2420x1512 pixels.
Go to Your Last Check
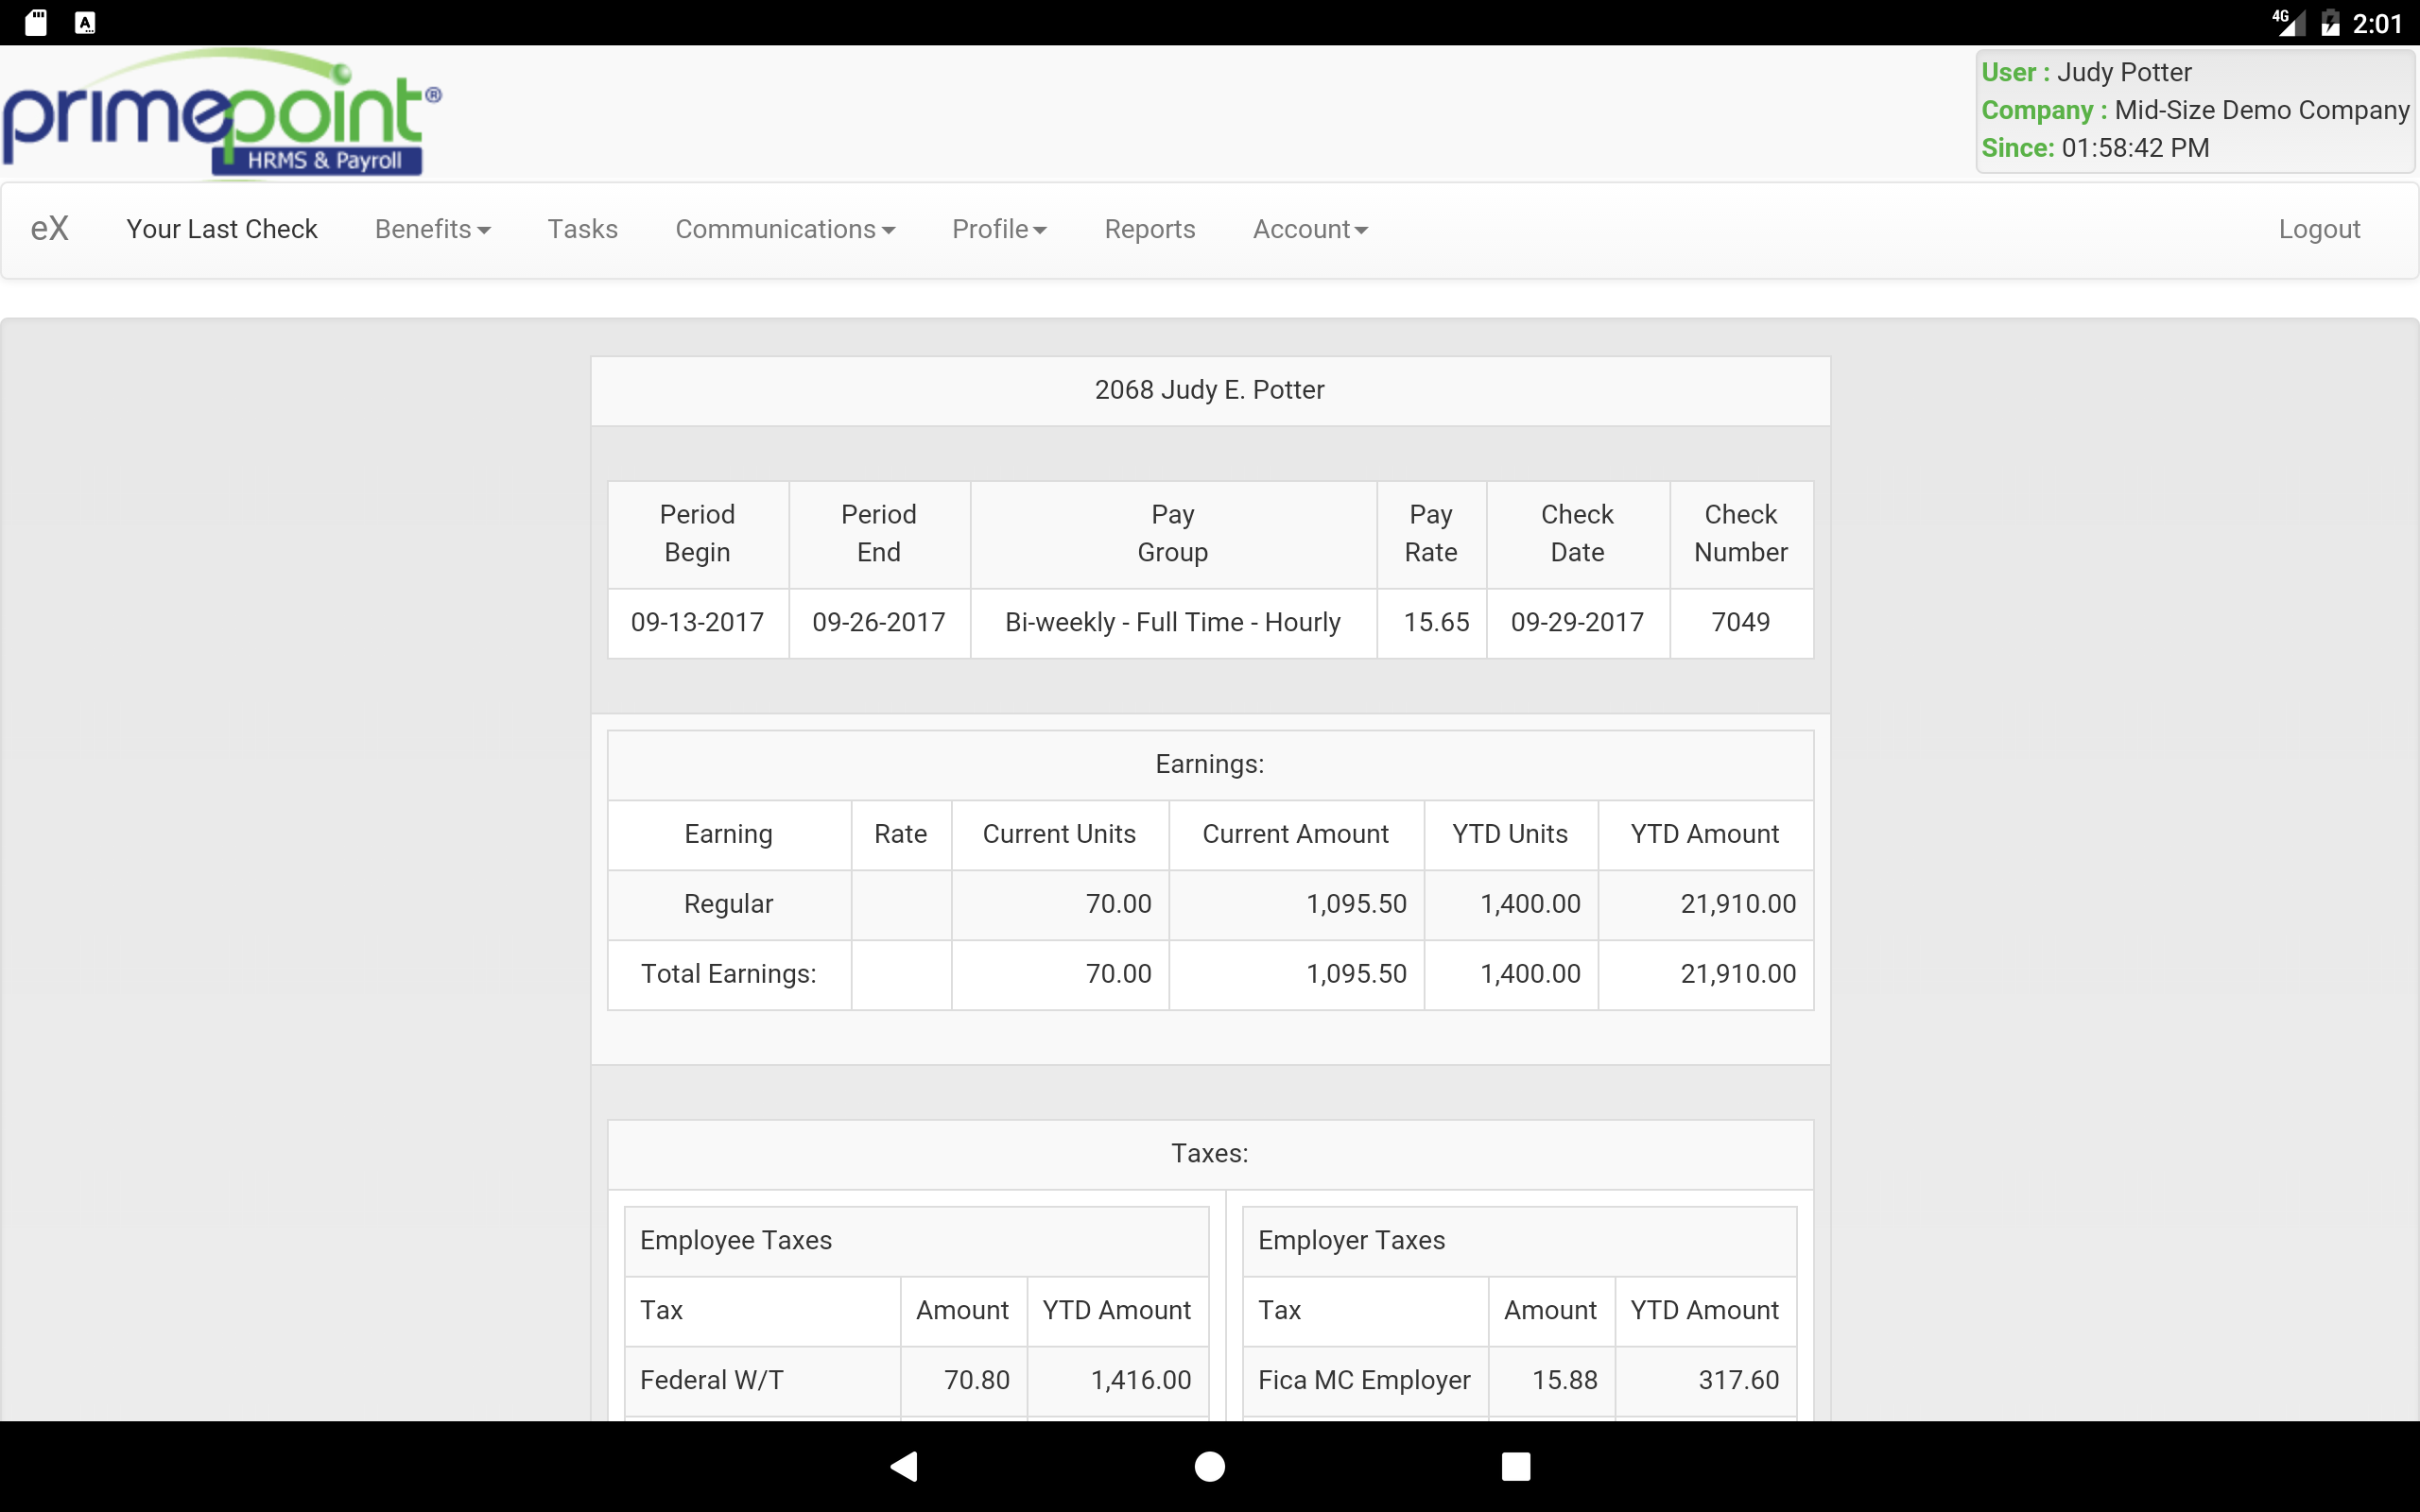tap(222, 229)
